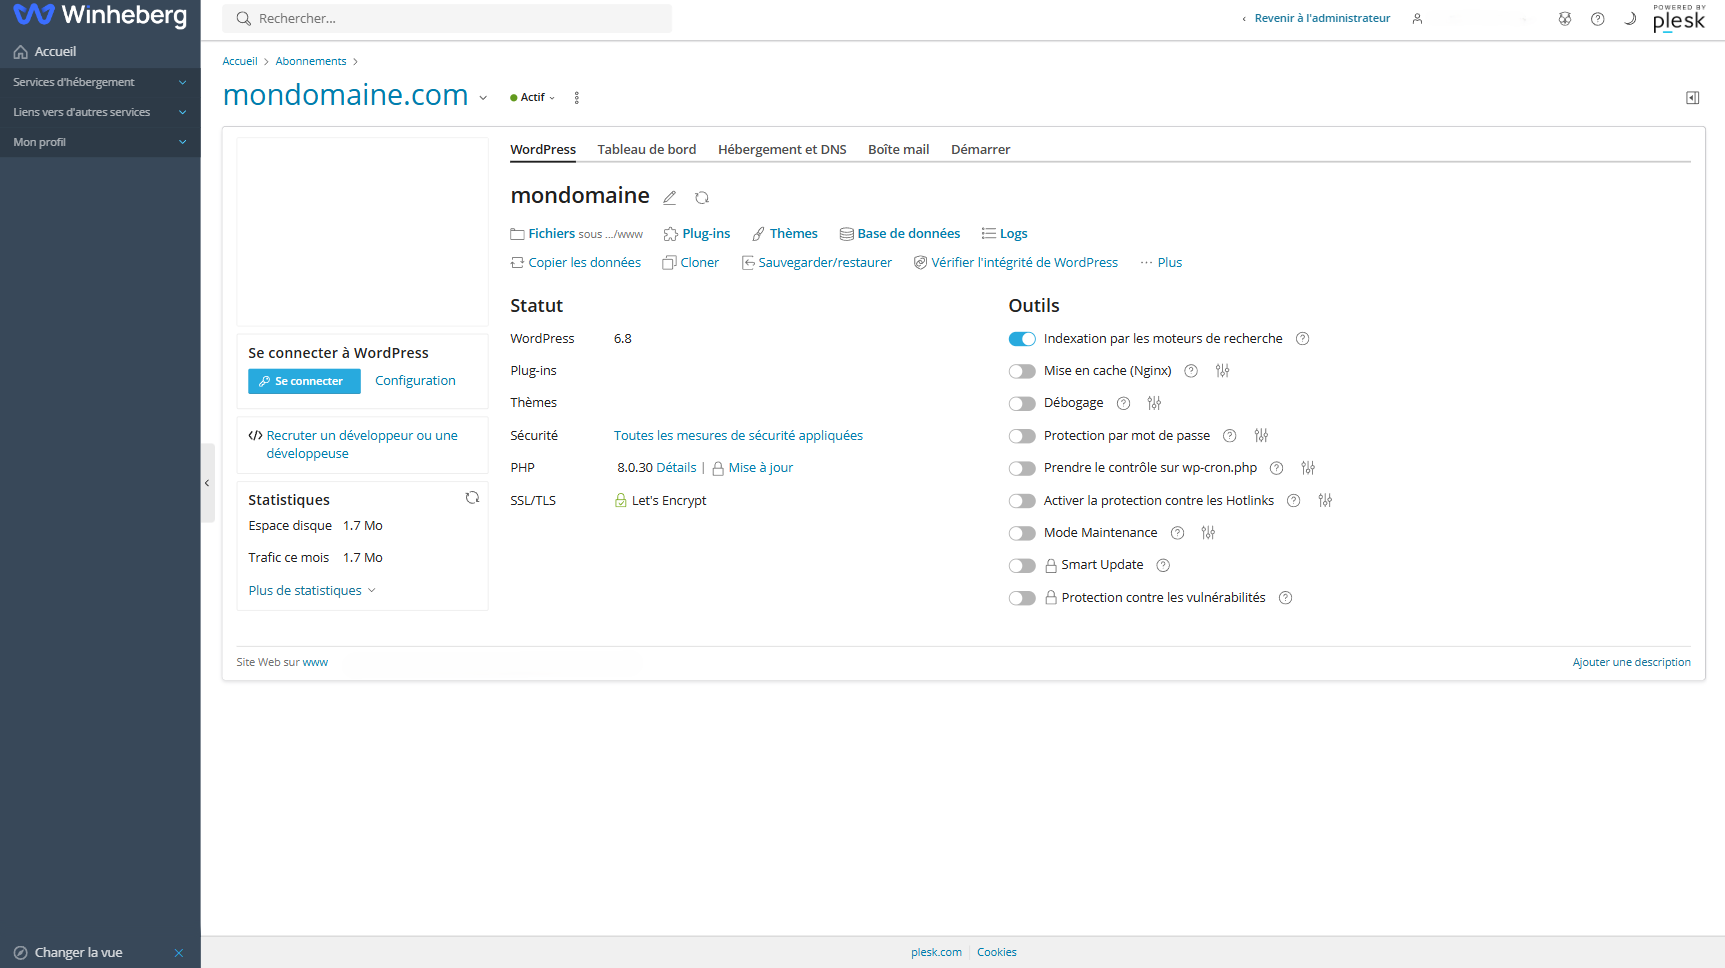Show help for Débogage

coord(1123,403)
